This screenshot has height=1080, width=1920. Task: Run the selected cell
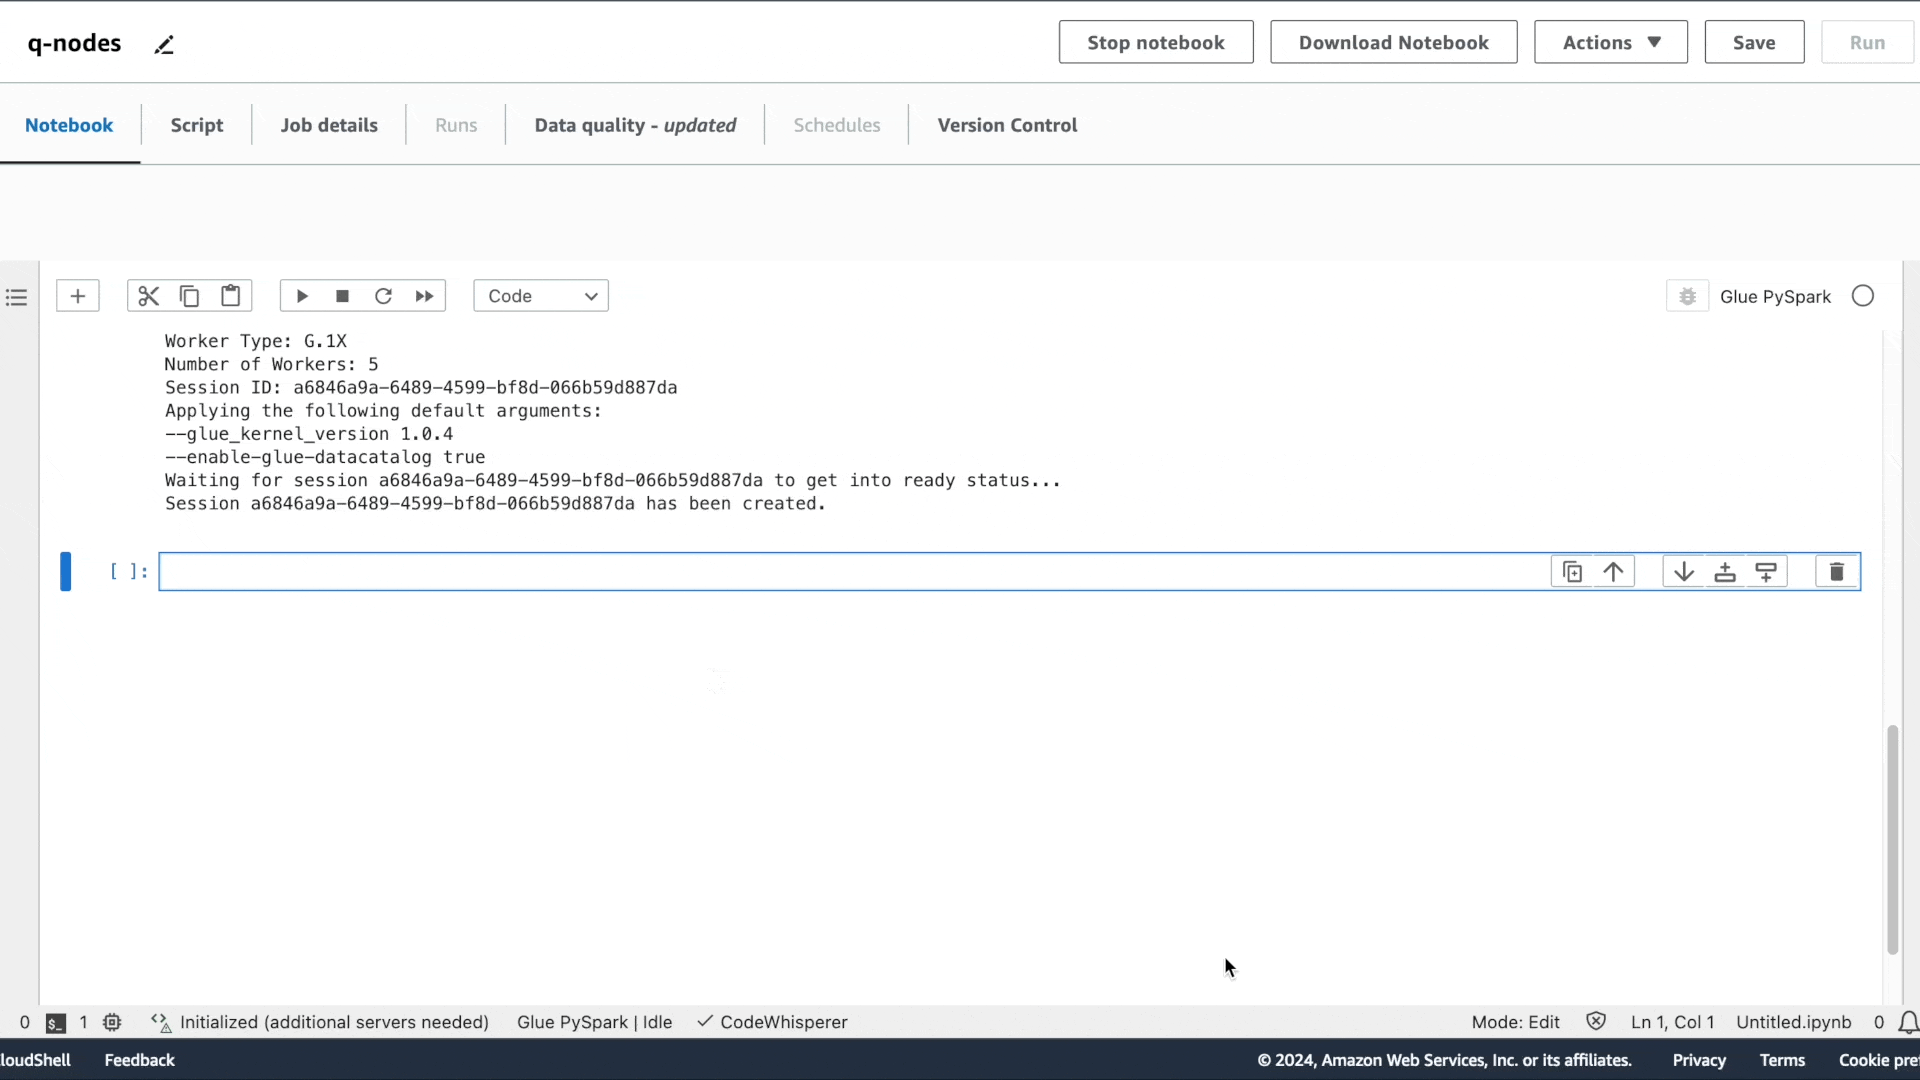(x=302, y=296)
